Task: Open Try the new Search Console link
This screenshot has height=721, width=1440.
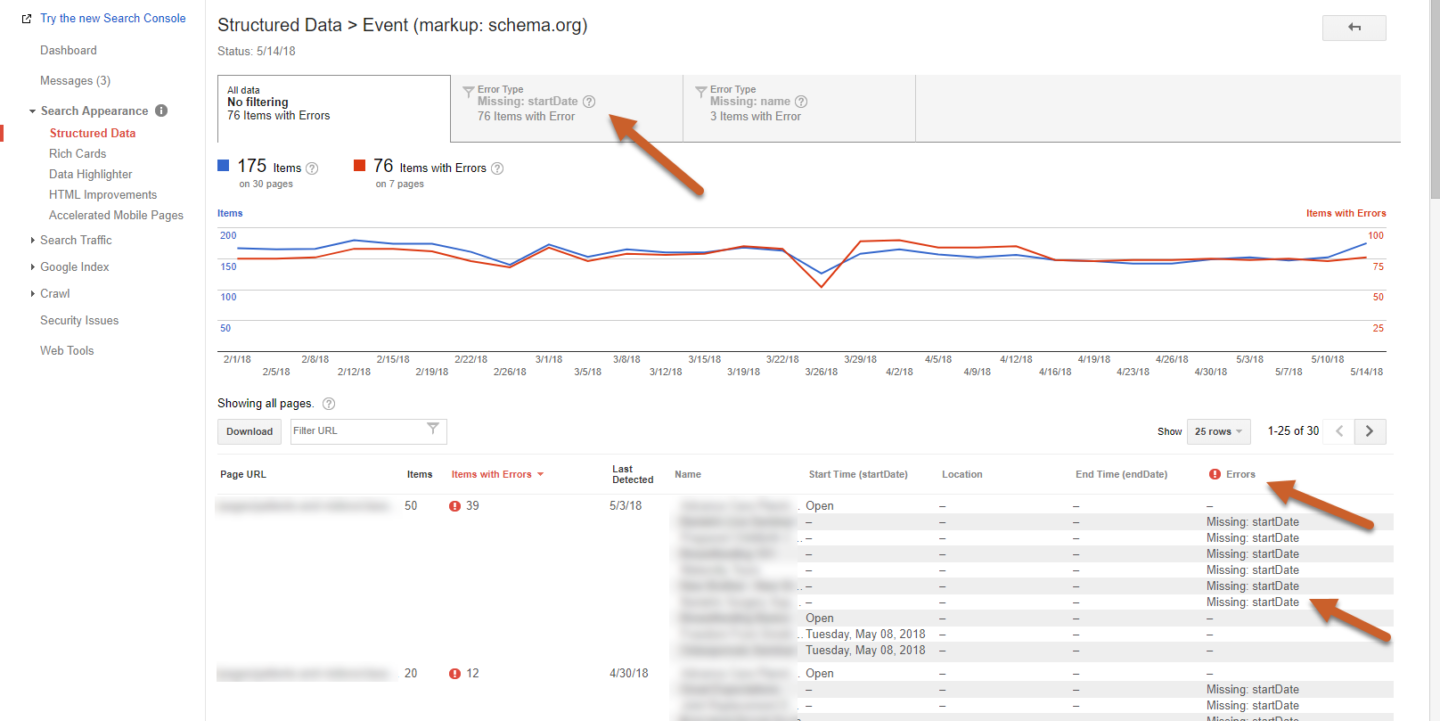Action: [x=112, y=18]
